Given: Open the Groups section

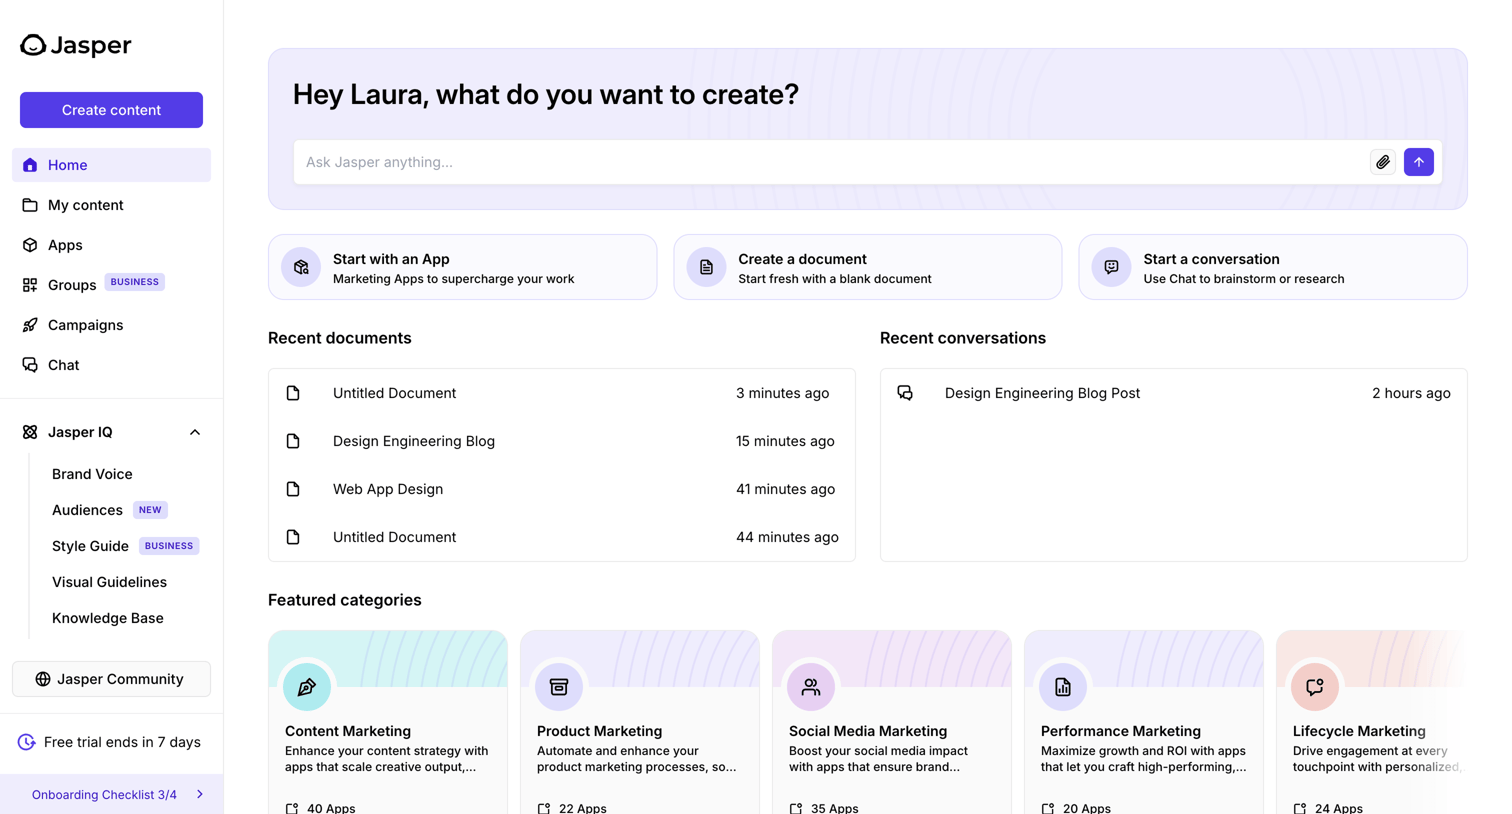Looking at the screenshot, I should [111, 285].
